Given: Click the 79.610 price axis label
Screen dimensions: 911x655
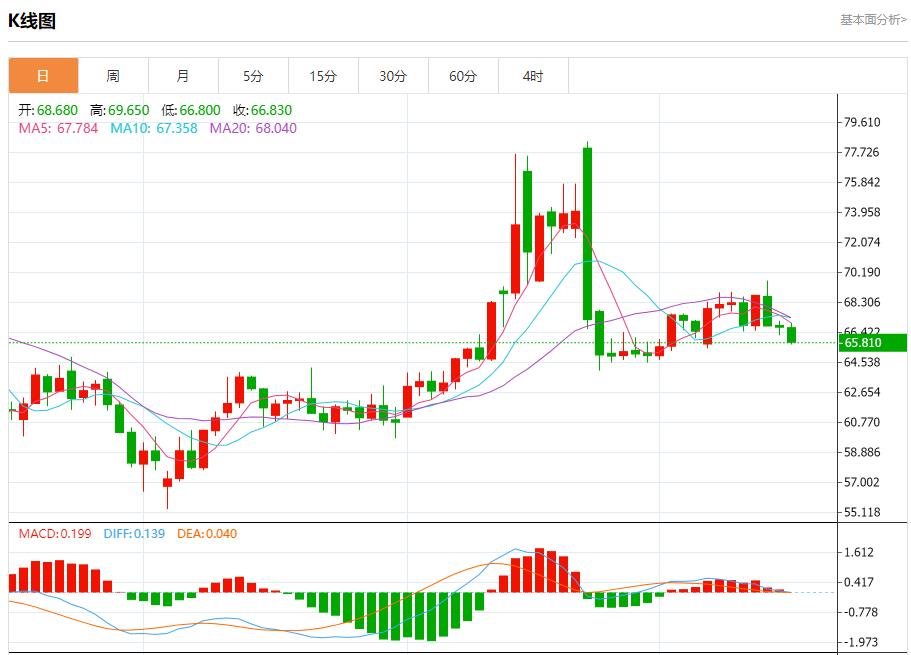Looking at the screenshot, I should tap(861, 122).
